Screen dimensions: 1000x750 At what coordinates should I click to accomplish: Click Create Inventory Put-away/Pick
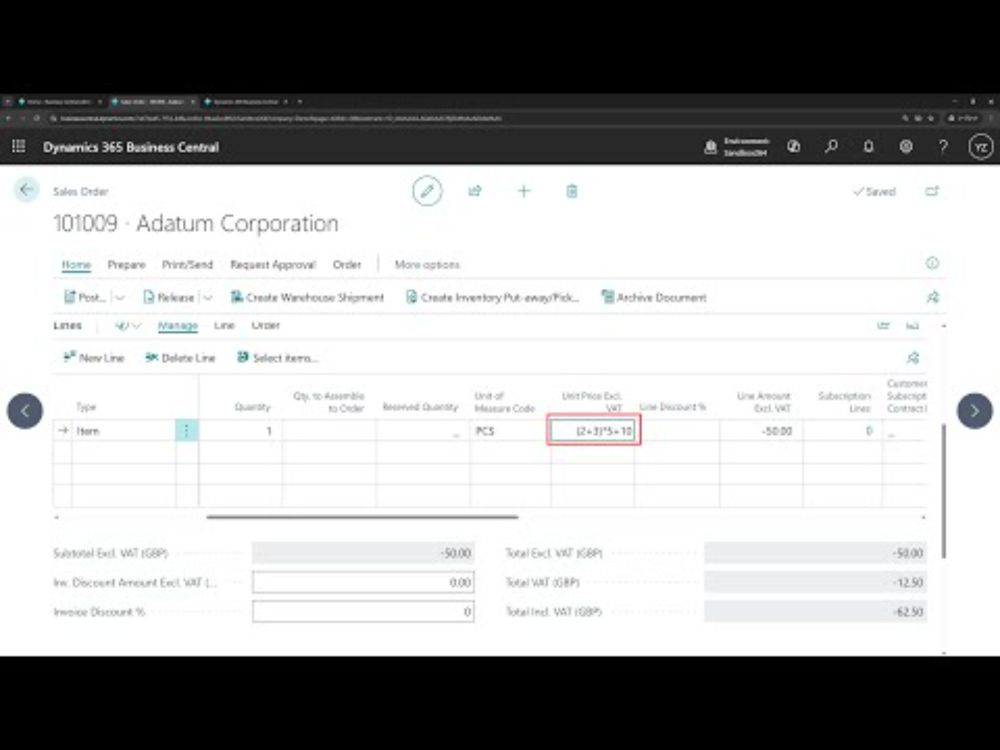492,297
